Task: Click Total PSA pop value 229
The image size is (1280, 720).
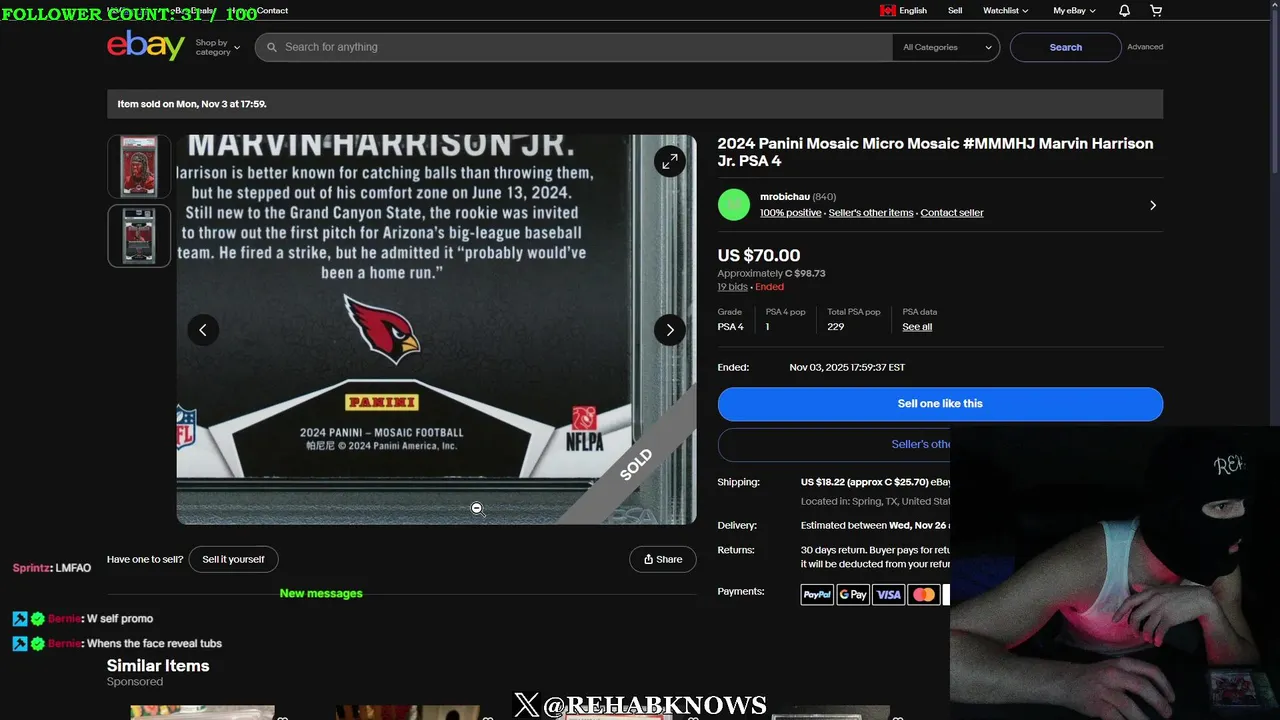Action: coord(835,327)
